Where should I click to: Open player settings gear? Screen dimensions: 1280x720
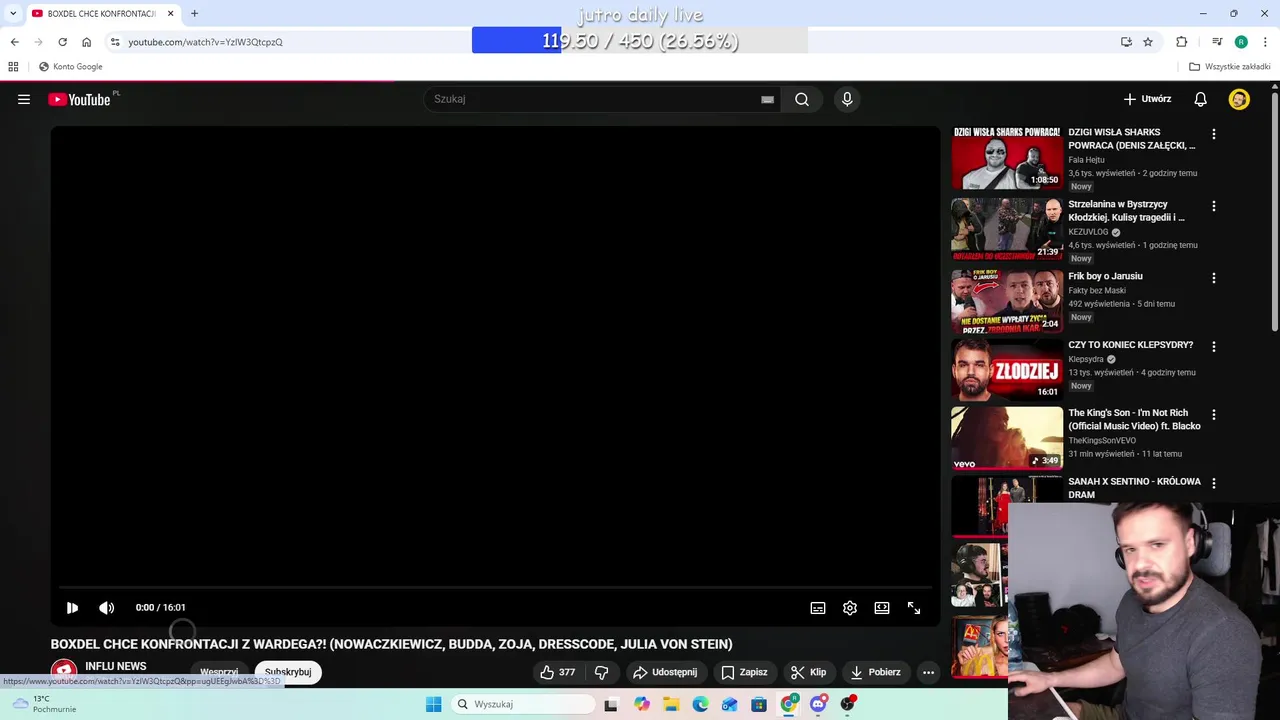click(850, 608)
